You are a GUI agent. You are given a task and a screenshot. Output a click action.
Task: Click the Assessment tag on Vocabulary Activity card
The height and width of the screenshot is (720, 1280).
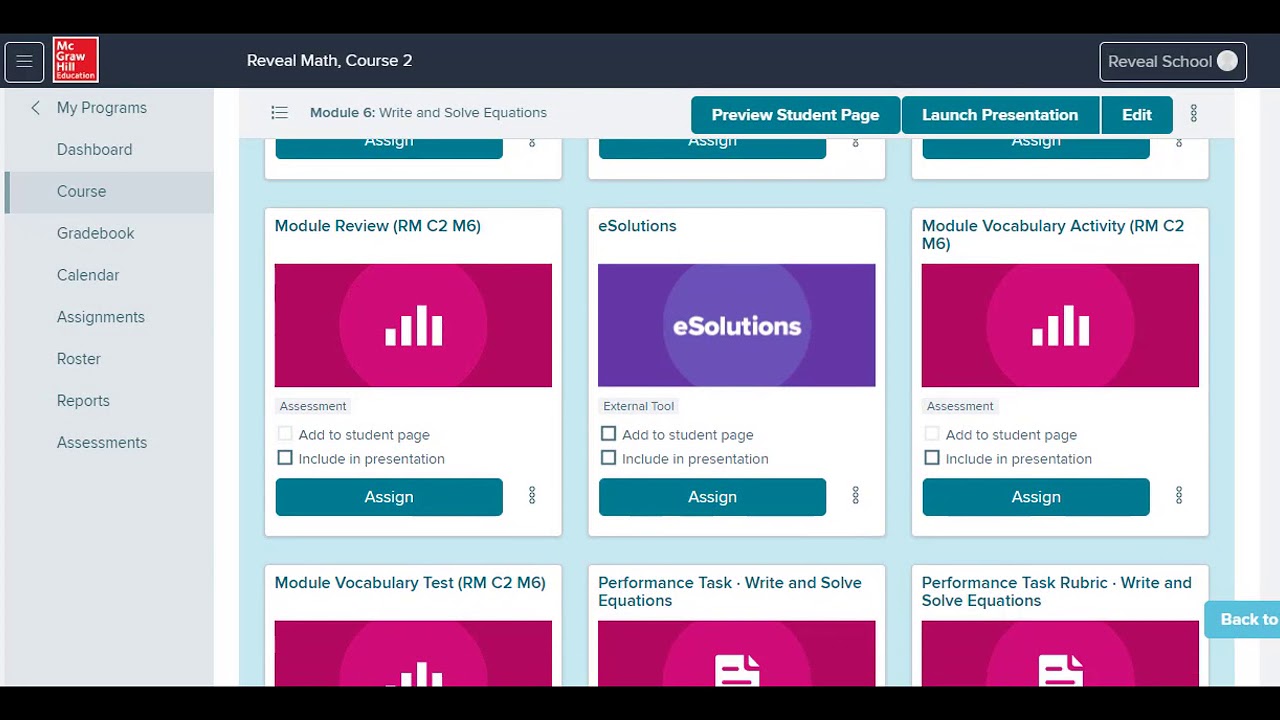click(x=960, y=406)
